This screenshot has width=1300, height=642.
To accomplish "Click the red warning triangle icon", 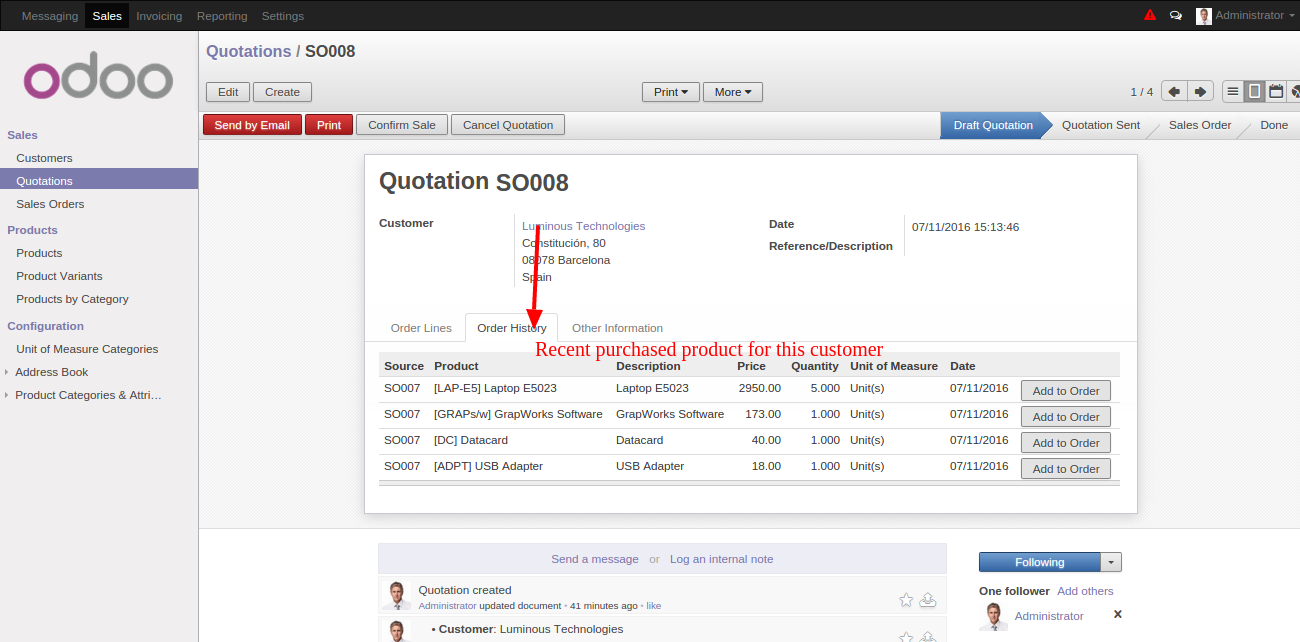I will pos(1150,15).
